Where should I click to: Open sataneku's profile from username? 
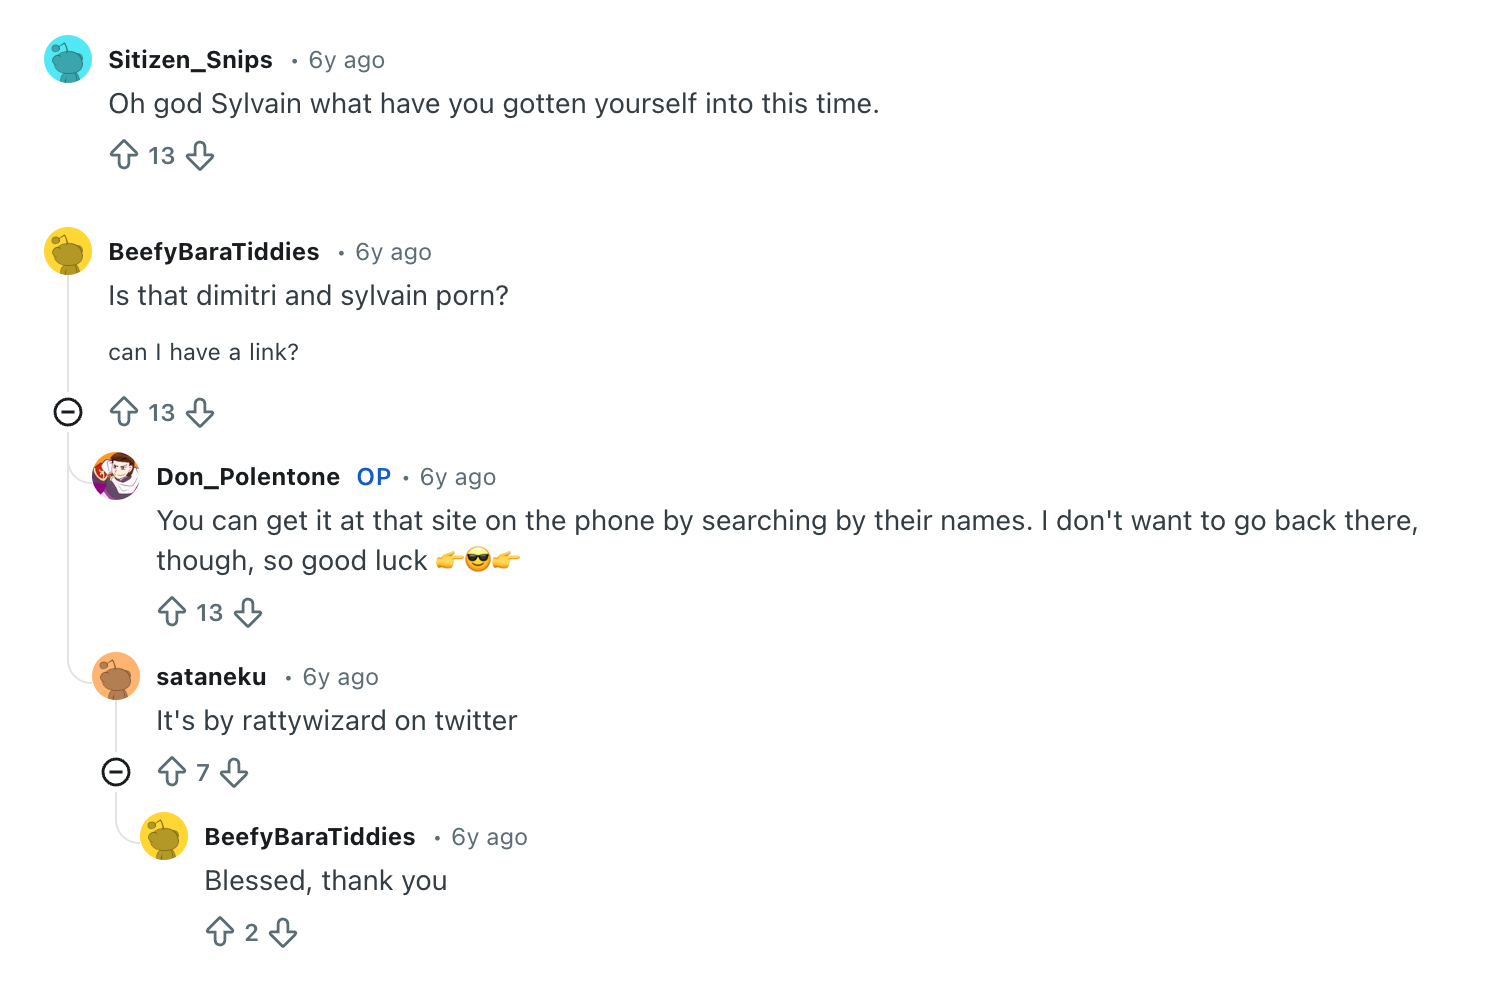[211, 677]
